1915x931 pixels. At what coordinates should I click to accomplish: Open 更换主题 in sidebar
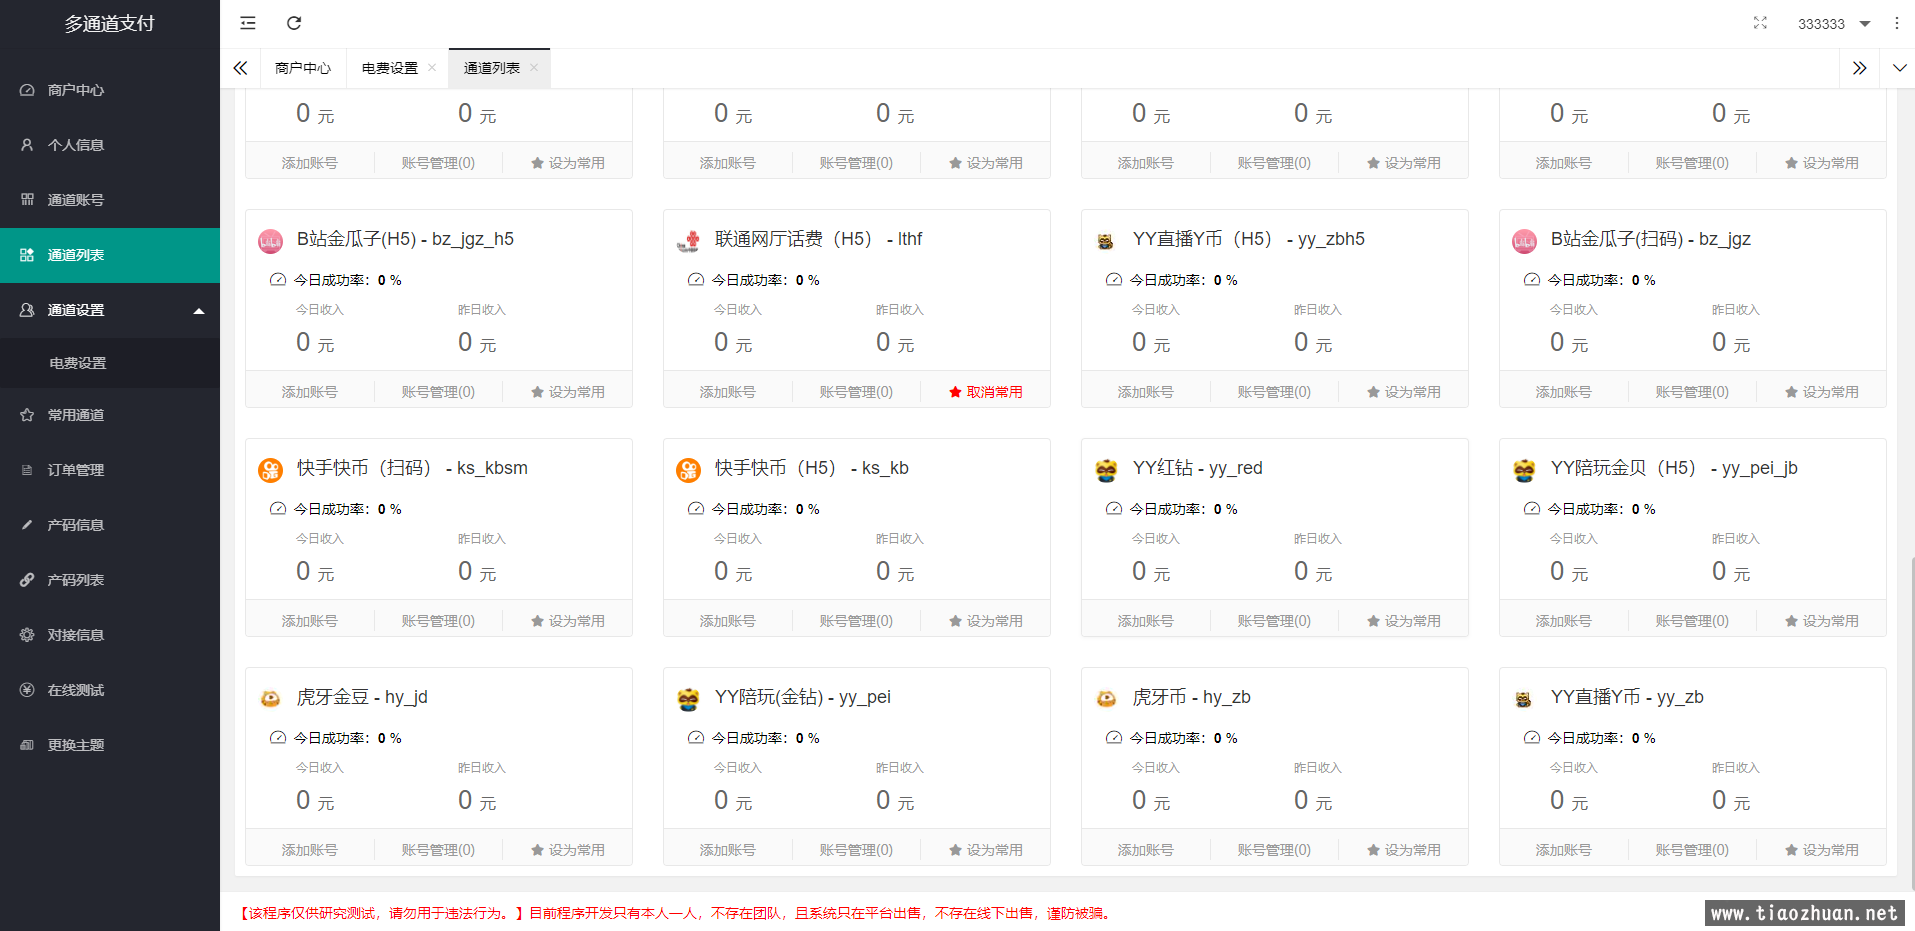click(110, 745)
